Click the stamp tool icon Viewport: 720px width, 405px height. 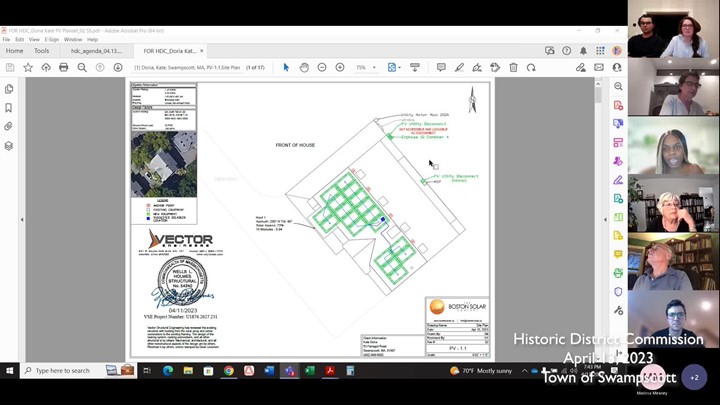(x=495, y=68)
